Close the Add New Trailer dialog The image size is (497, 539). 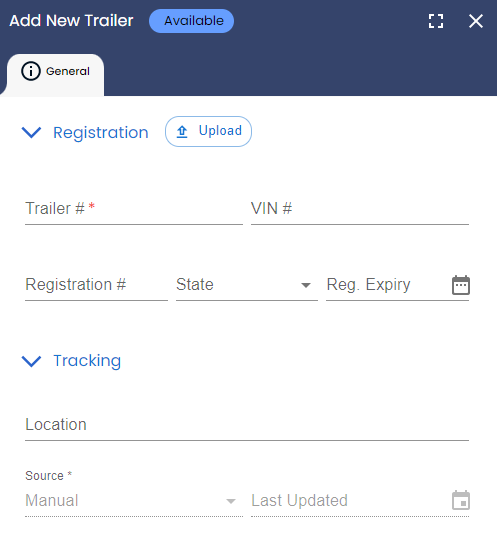tap(476, 21)
